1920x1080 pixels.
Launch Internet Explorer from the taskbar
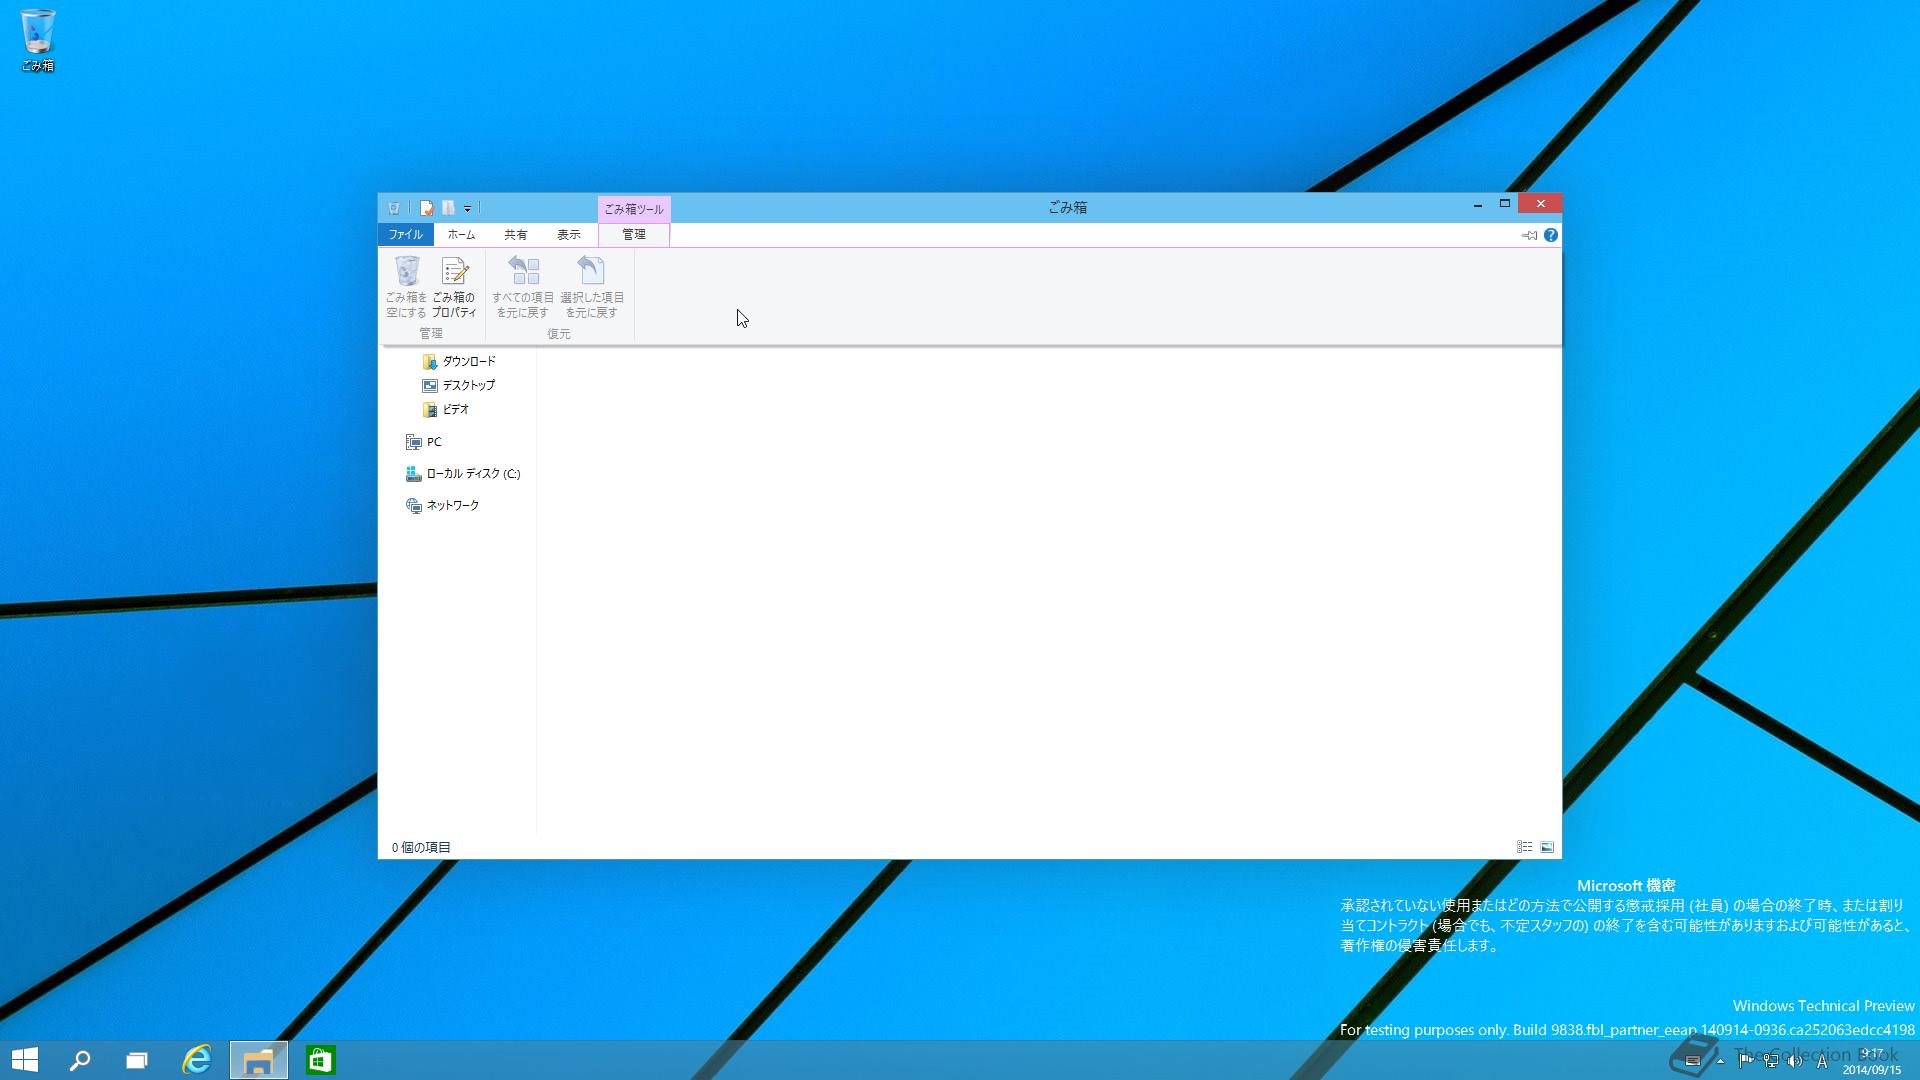tap(197, 1060)
